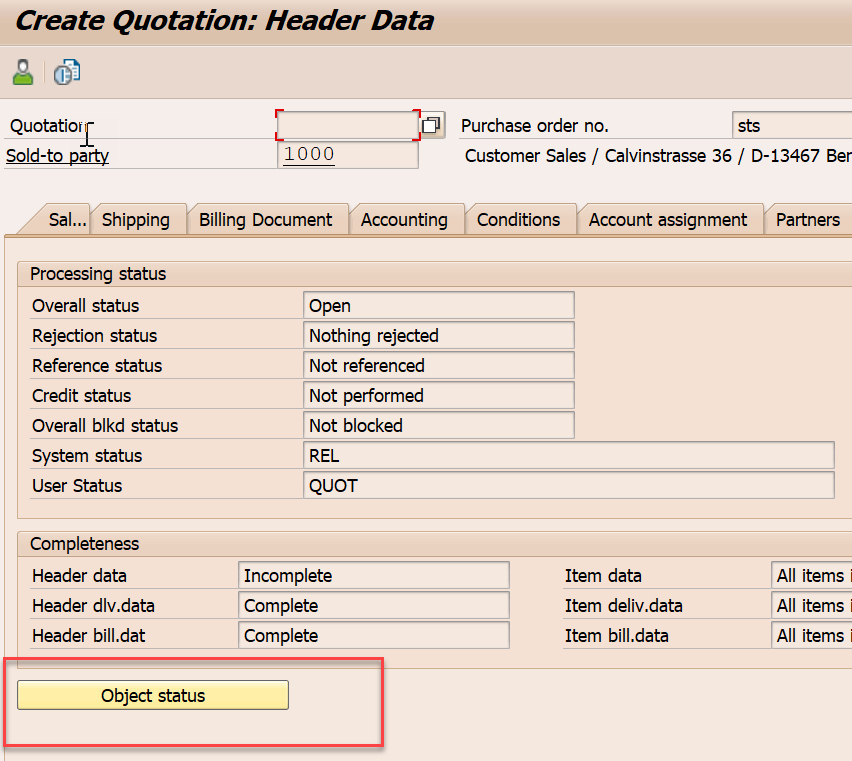Click the Purchase order number field containing sts

click(790, 125)
